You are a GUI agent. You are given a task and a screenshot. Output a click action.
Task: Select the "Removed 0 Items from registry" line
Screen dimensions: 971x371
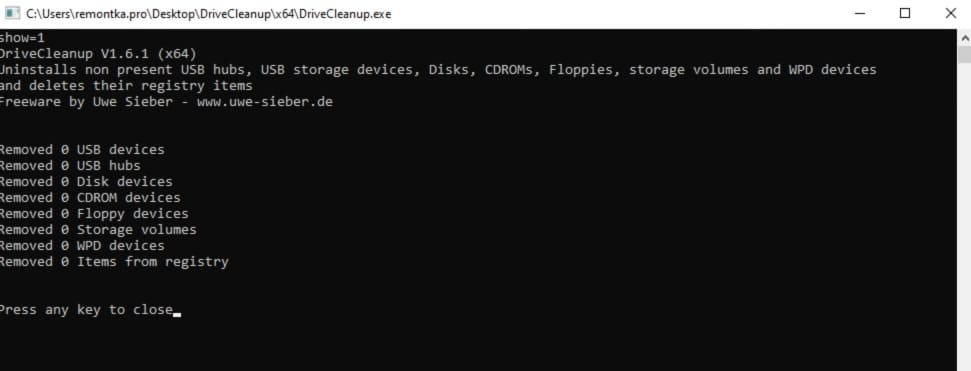pyautogui.click(x=115, y=262)
